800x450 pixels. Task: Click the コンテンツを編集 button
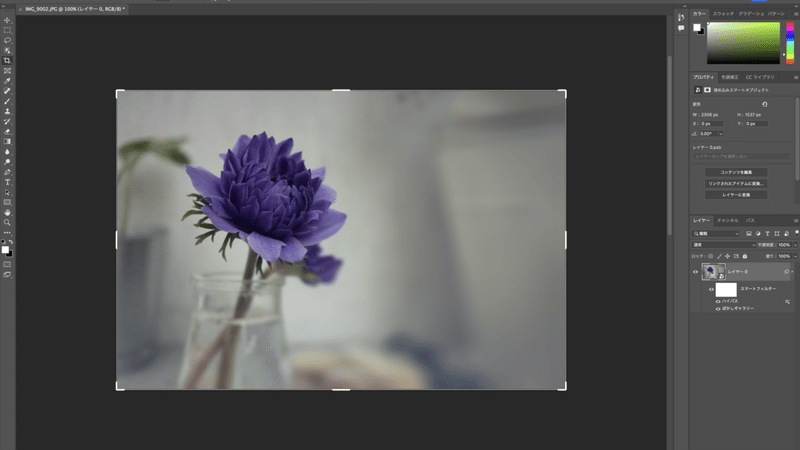click(x=736, y=172)
